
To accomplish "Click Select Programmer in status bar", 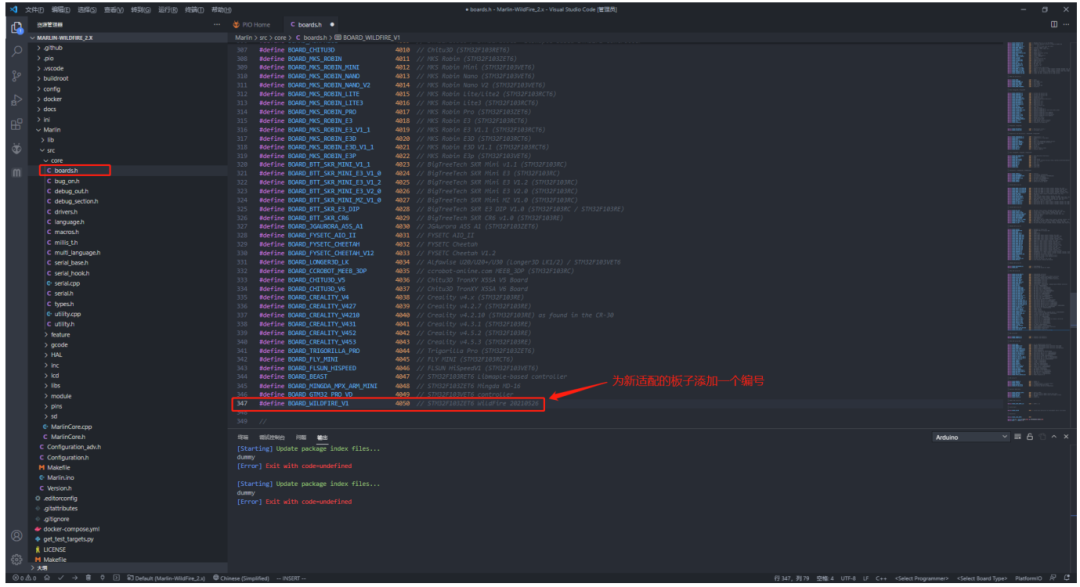I will click(x=922, y=578).
